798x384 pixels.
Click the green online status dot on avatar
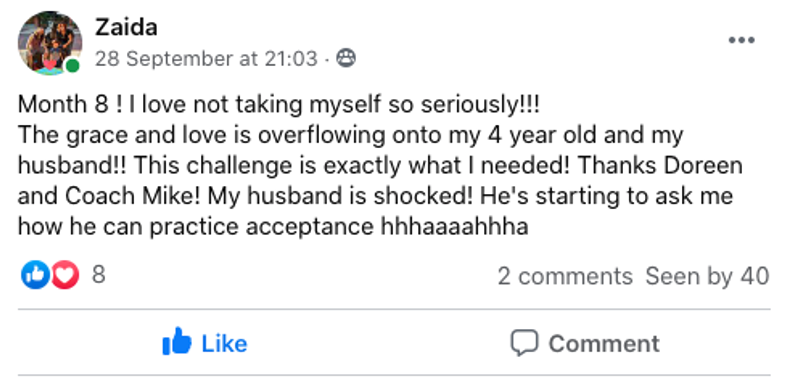point(73,66)
